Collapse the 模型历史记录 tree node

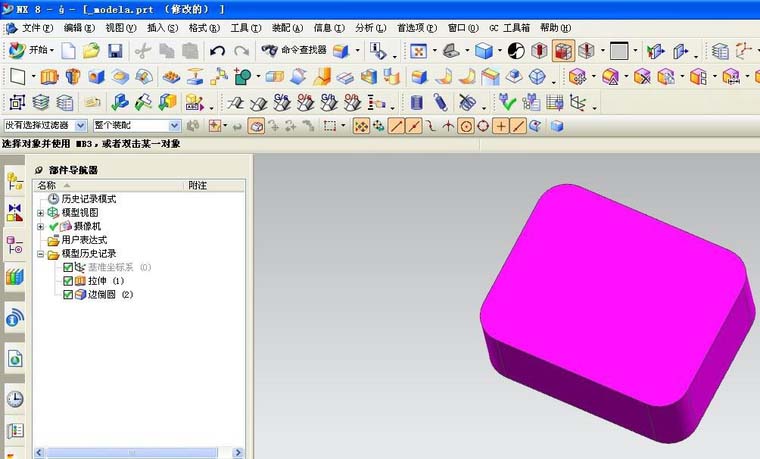(40, 254)
